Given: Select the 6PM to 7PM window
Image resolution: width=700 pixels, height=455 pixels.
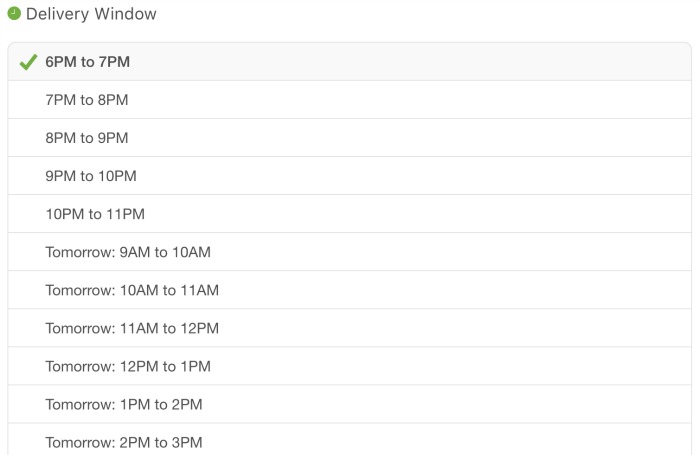Looking at the screenshot, I should click(x=88, y=62).
